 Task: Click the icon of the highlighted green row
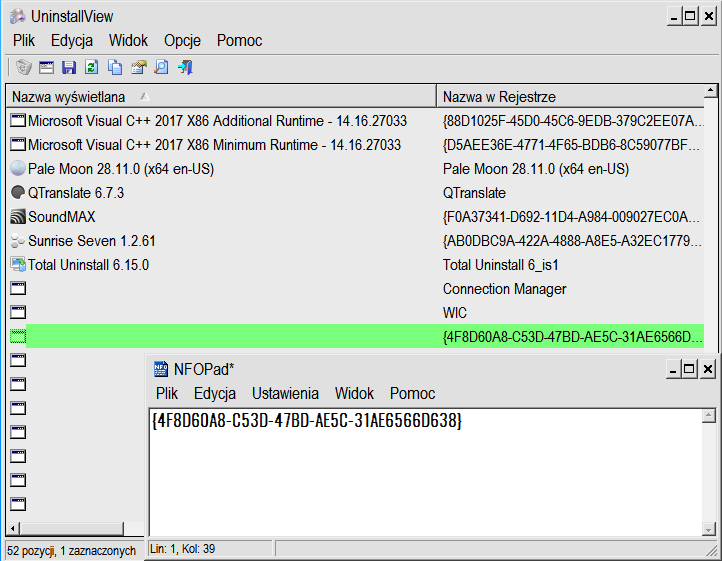pyautogui.click(x=18, y=336)
